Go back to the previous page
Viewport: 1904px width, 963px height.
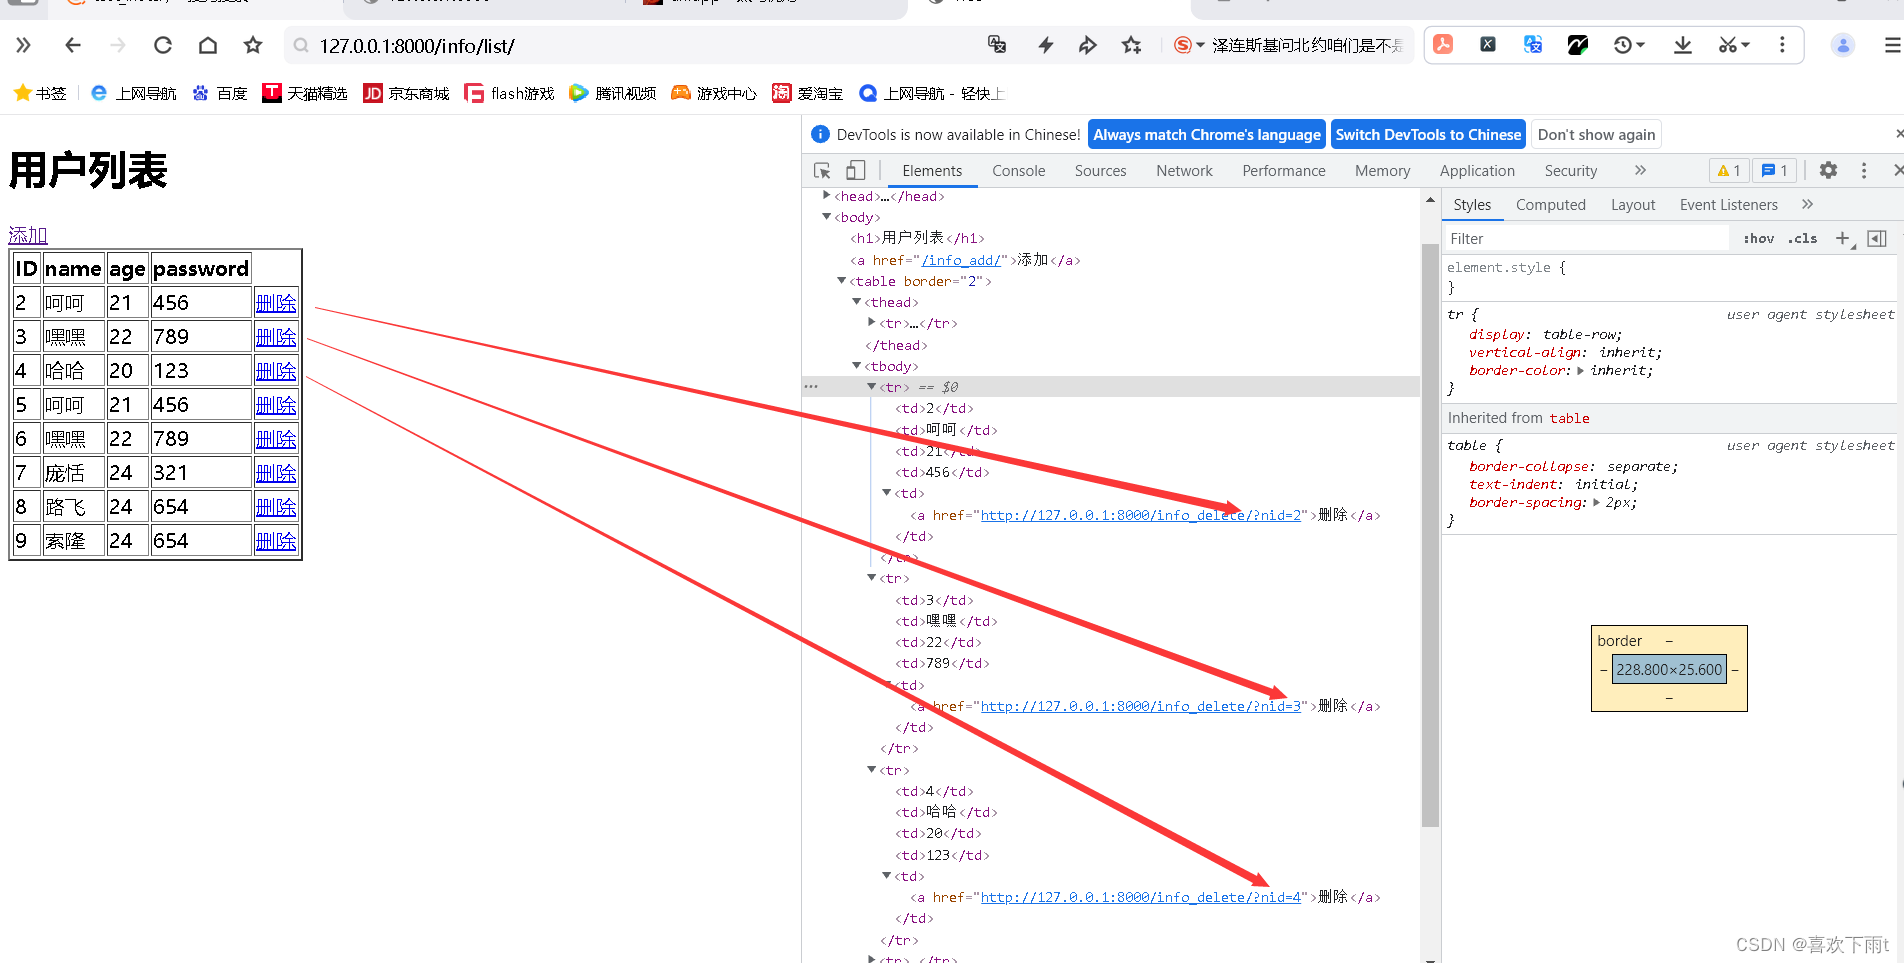point(72,45)
